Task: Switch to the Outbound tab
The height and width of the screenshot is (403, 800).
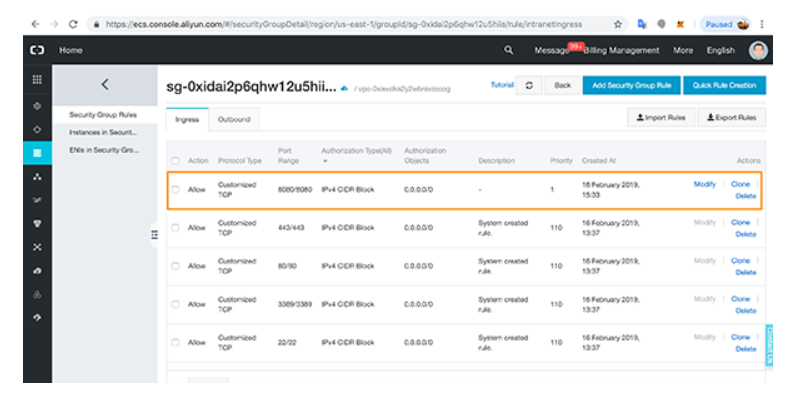Action: coord(234,119)
